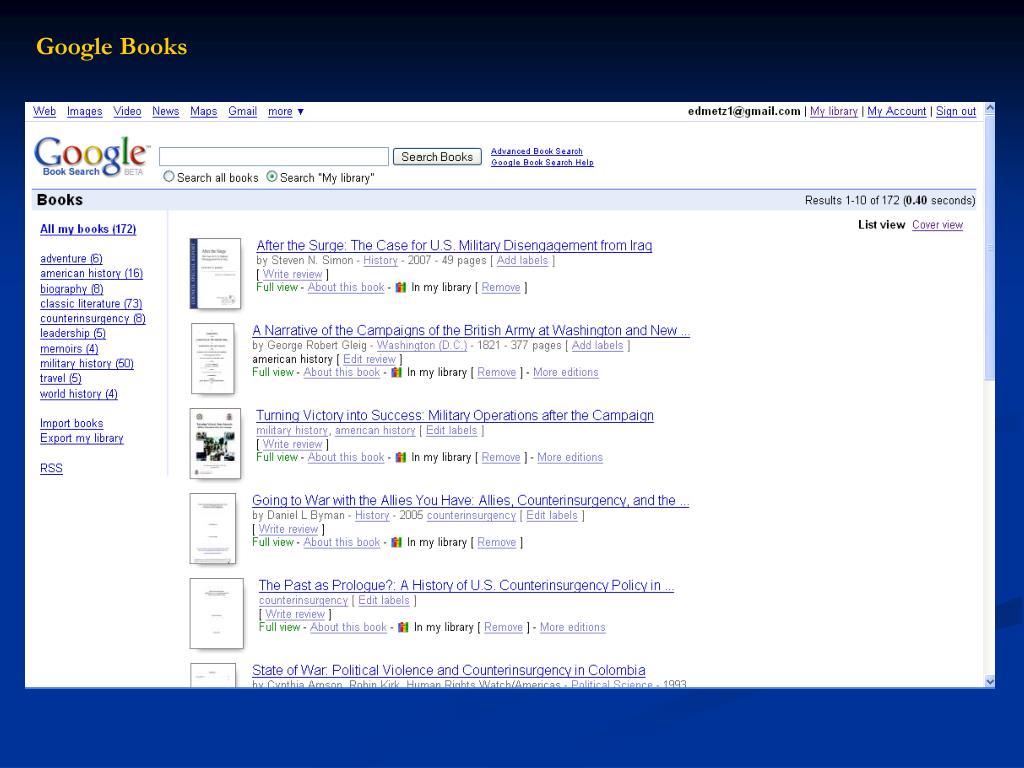Filter by the travel (5) label

pyautogui.click(x=61, y=379)
